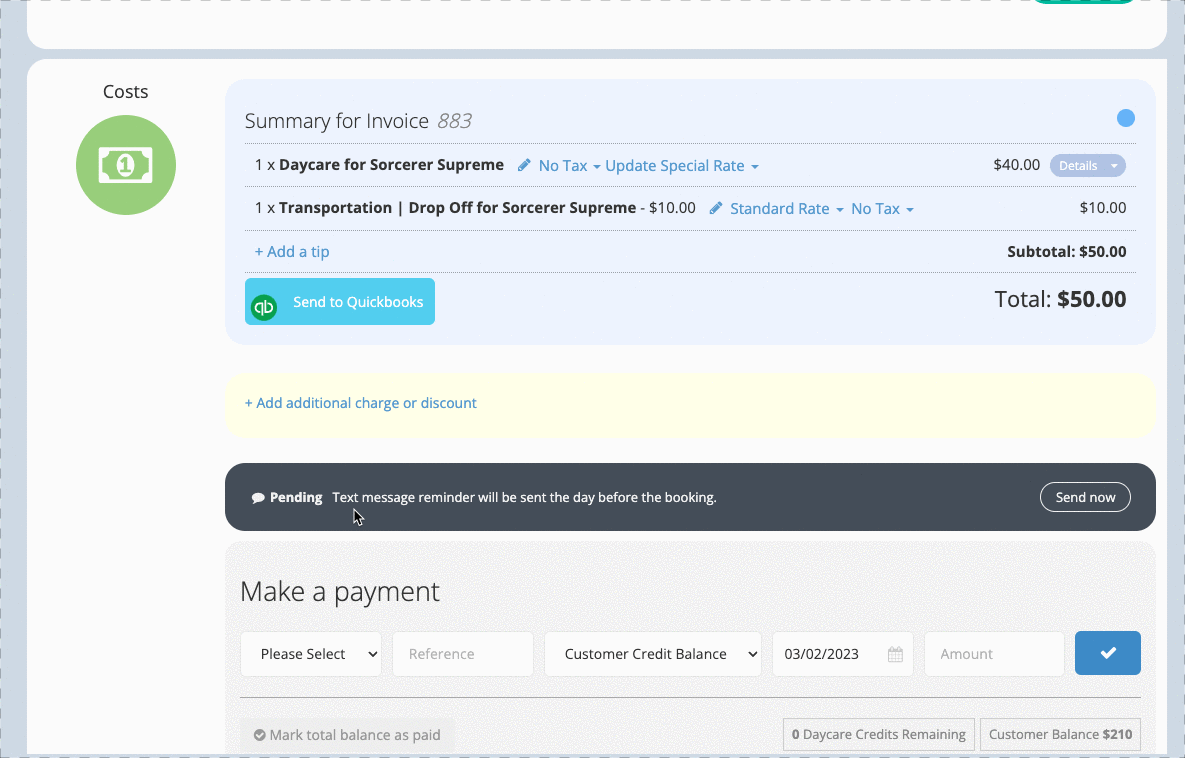Click the pencil edit icon for Transportation line
This screenshot has width=1185, height=758.
coord(716,208)
